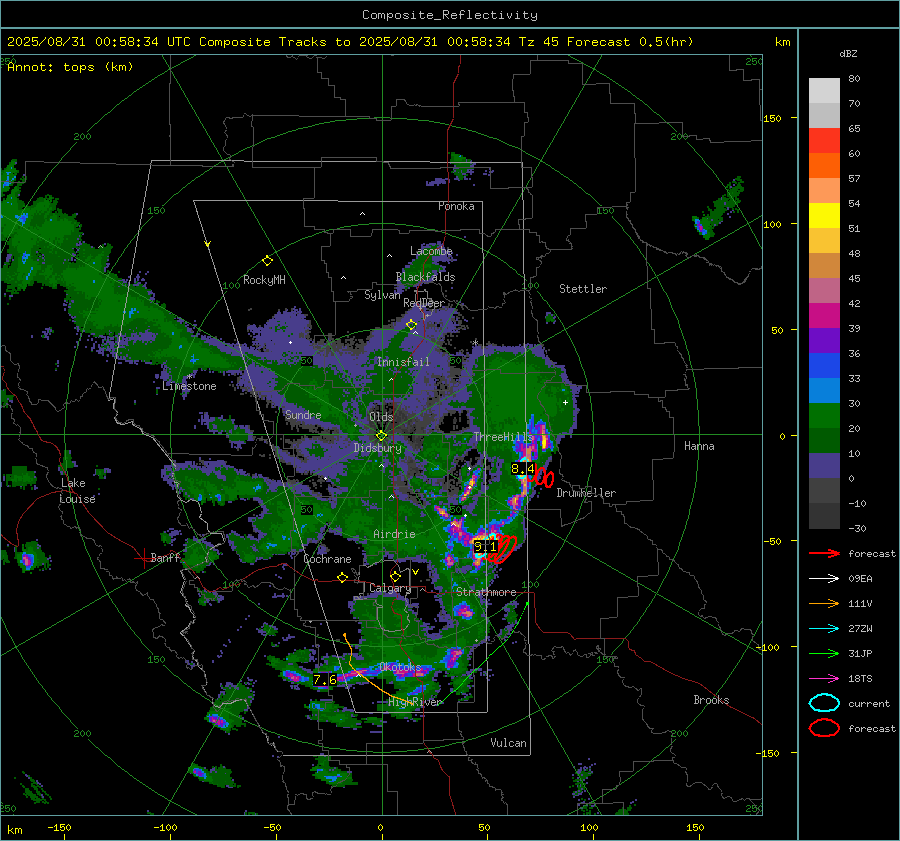Click the "Forecast 0.5(hr)" header text
This screenshot has height=841, width=900.
(630, 42)
